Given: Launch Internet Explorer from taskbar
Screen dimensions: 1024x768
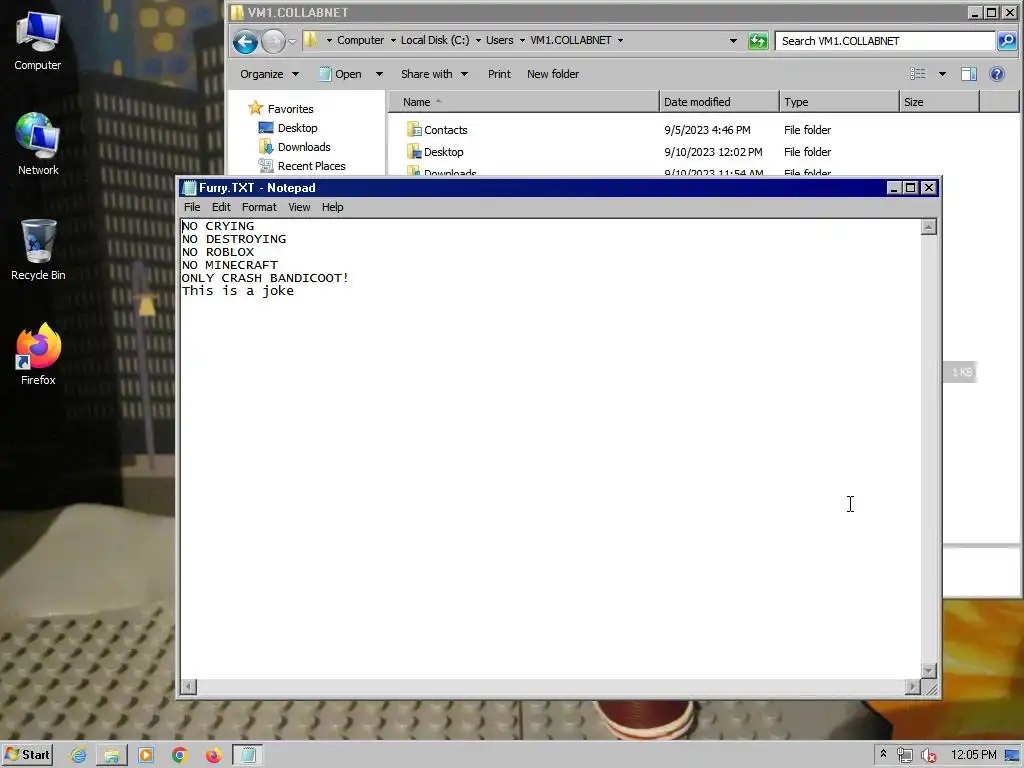Looking at the screenshot, I should [78, 756].
